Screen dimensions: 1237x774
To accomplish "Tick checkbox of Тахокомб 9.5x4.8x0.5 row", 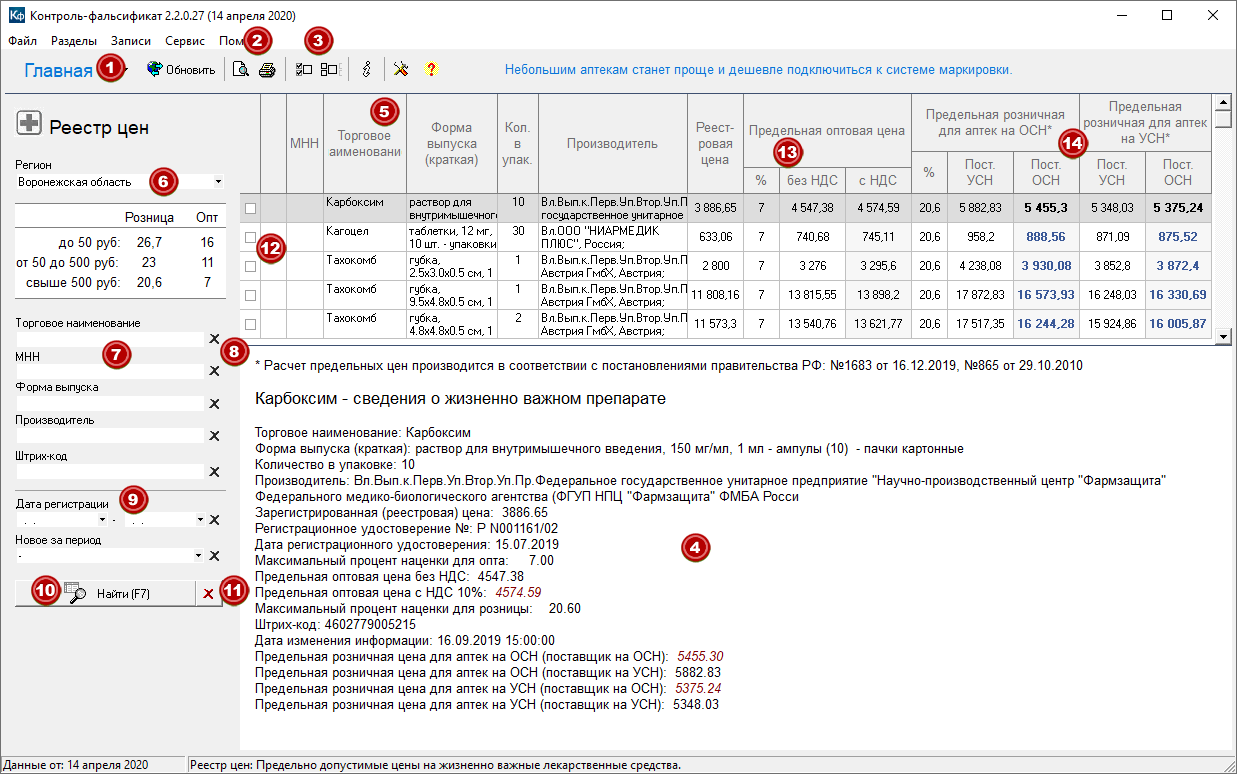I will pyautogui.click(x=251, y=295).
